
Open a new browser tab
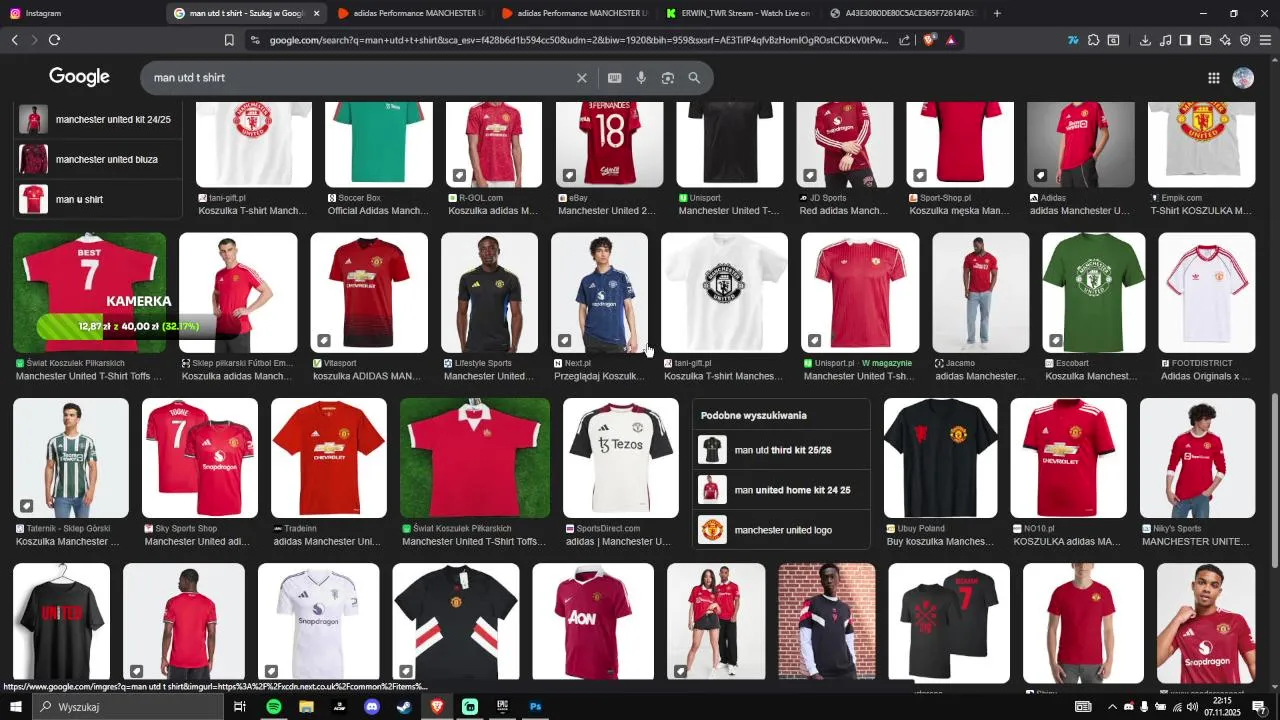click(x=997, y=13)
